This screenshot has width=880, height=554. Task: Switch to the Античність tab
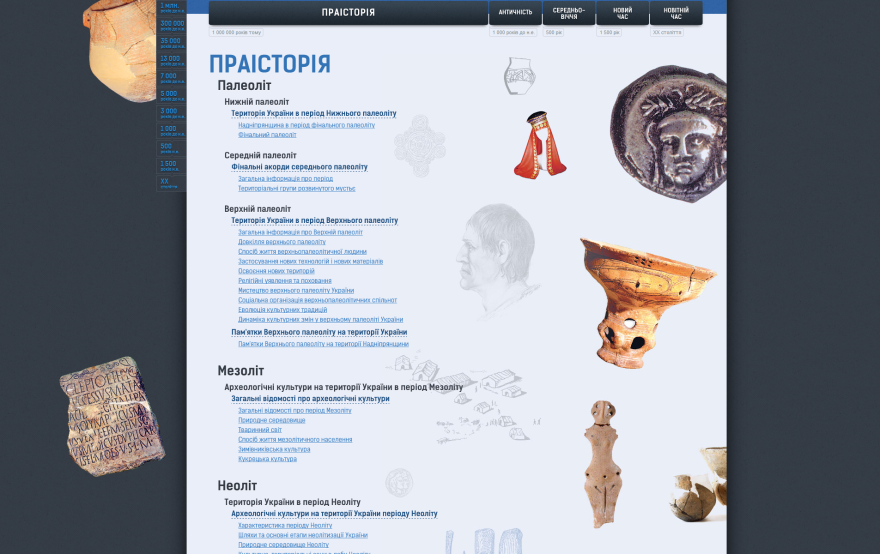pos(515,12)
